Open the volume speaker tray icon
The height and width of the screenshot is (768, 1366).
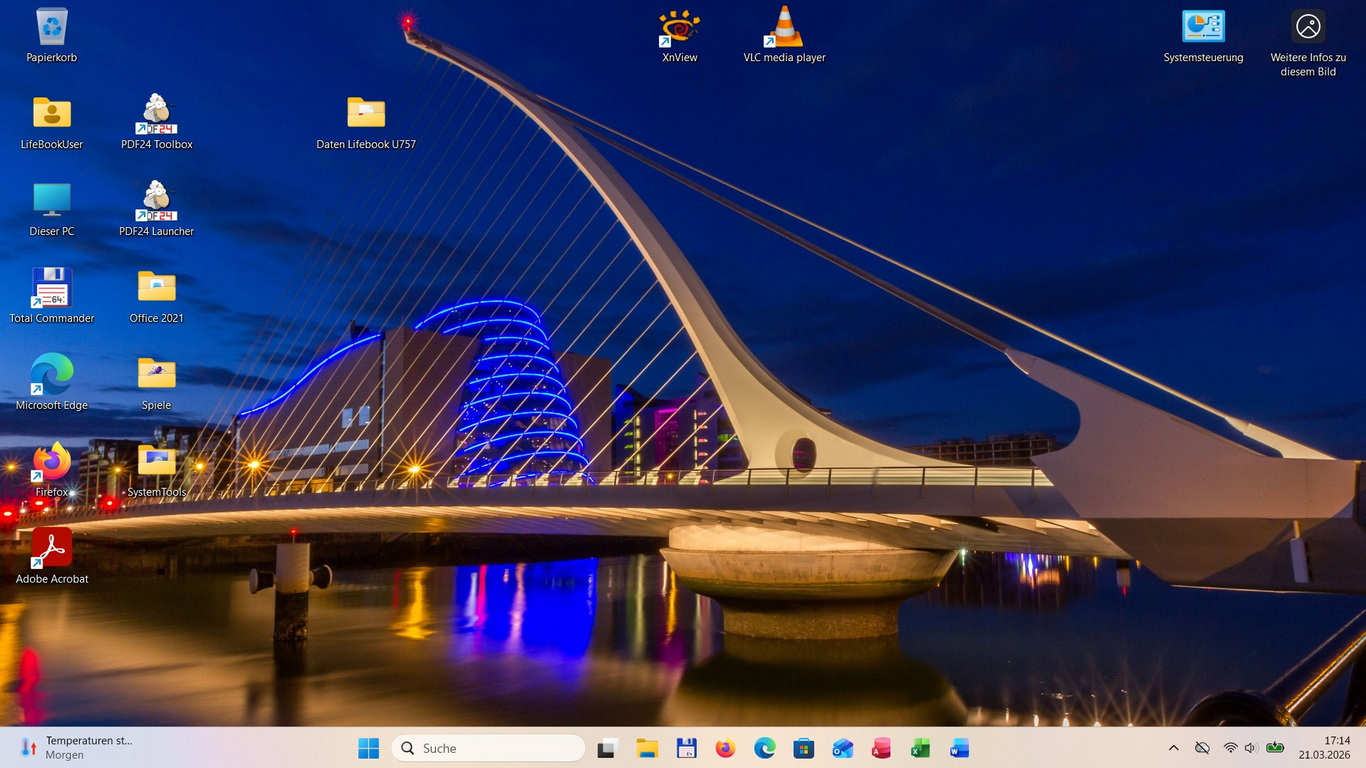pos(1250,748)
